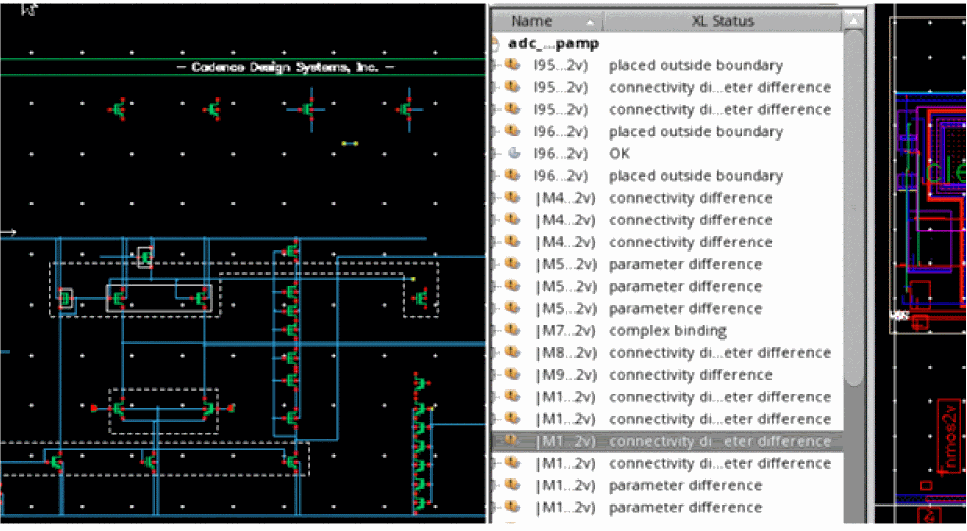Select the adc_...pamp root cell entry
The width and height of the screenshot is (967, 531).
pos(553,44)
